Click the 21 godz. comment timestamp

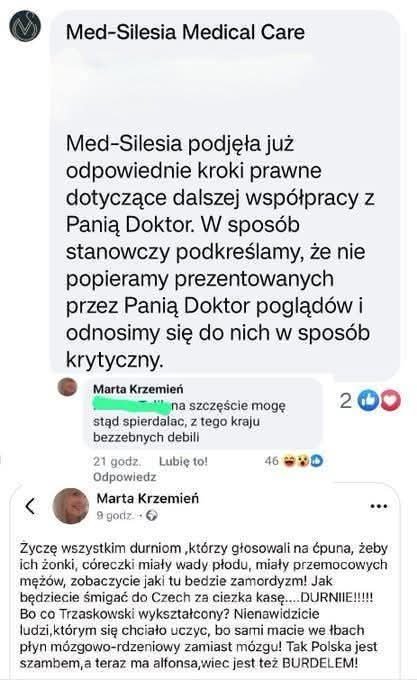point(117,461)
